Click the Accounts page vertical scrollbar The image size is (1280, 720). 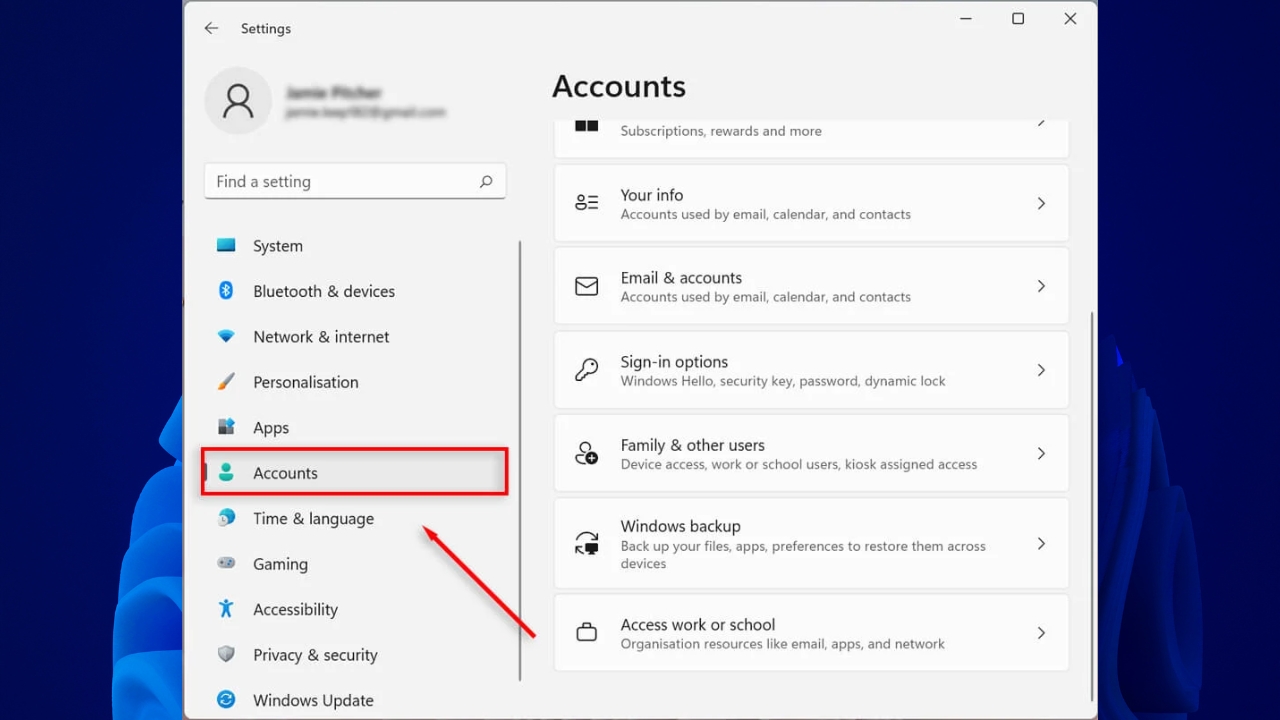pos(1092,505)
